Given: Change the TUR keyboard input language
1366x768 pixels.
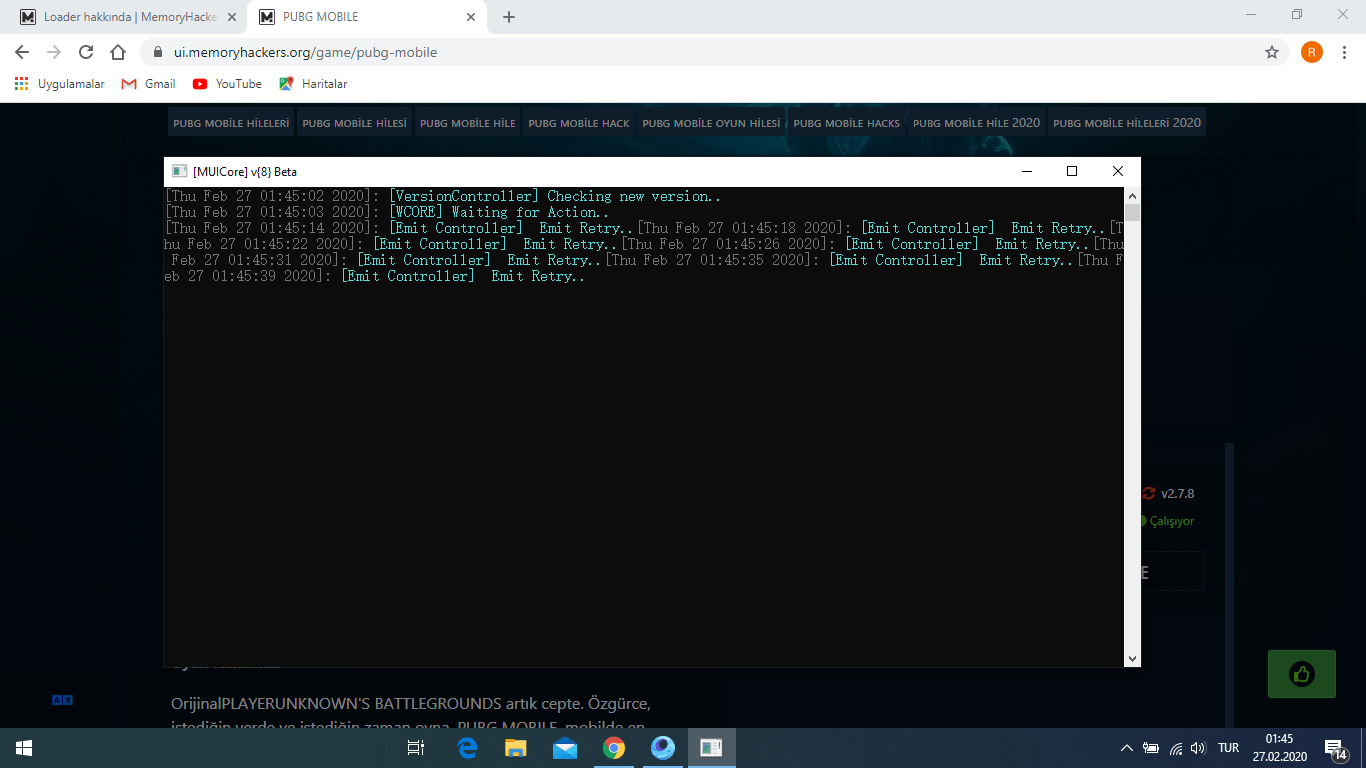Looking at the screenshot, I should [x=1229, y=748].
